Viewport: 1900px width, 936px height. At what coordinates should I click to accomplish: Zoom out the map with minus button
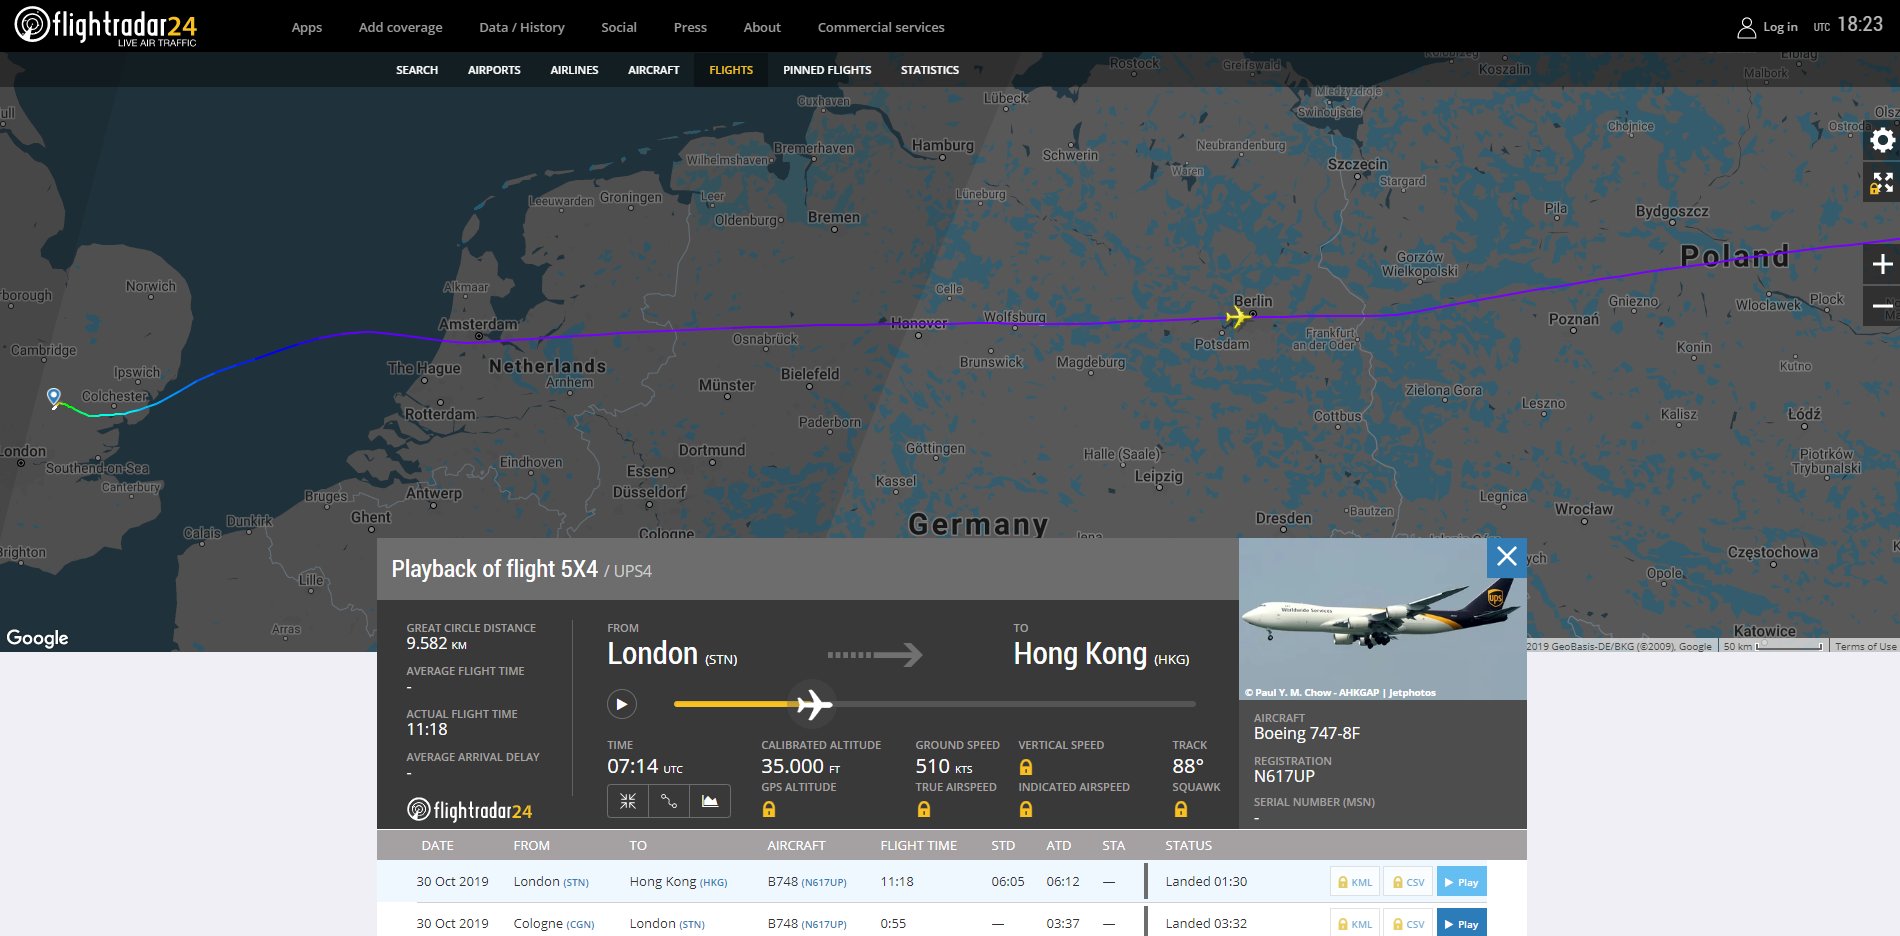click(x=1882, y=305)
